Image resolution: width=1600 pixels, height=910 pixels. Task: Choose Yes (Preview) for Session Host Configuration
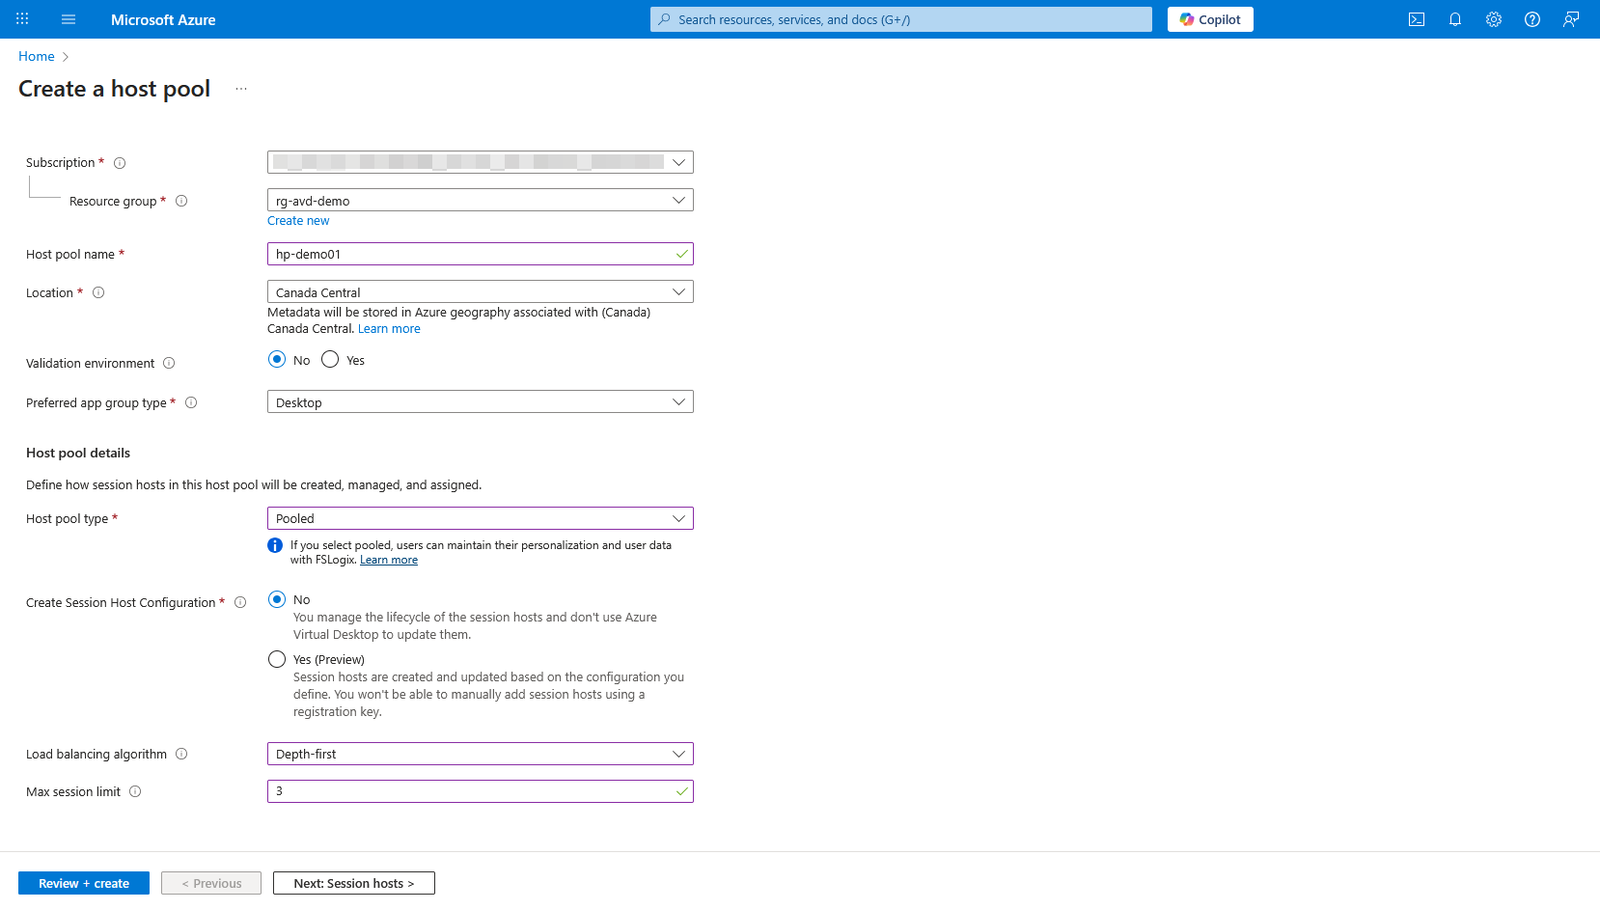tap(277, 659)
